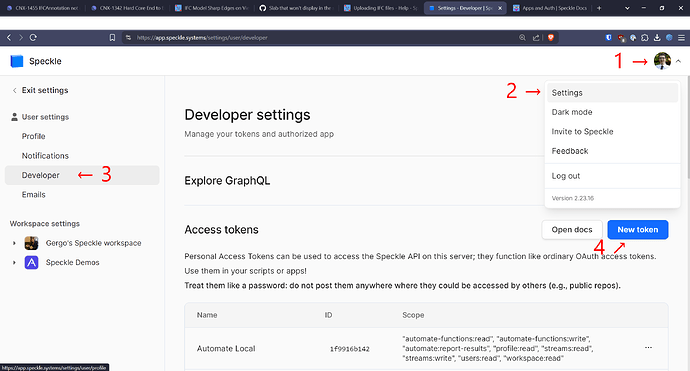Click the Speckle logo icon
The image size is (690, 371).
pos(17,61)
